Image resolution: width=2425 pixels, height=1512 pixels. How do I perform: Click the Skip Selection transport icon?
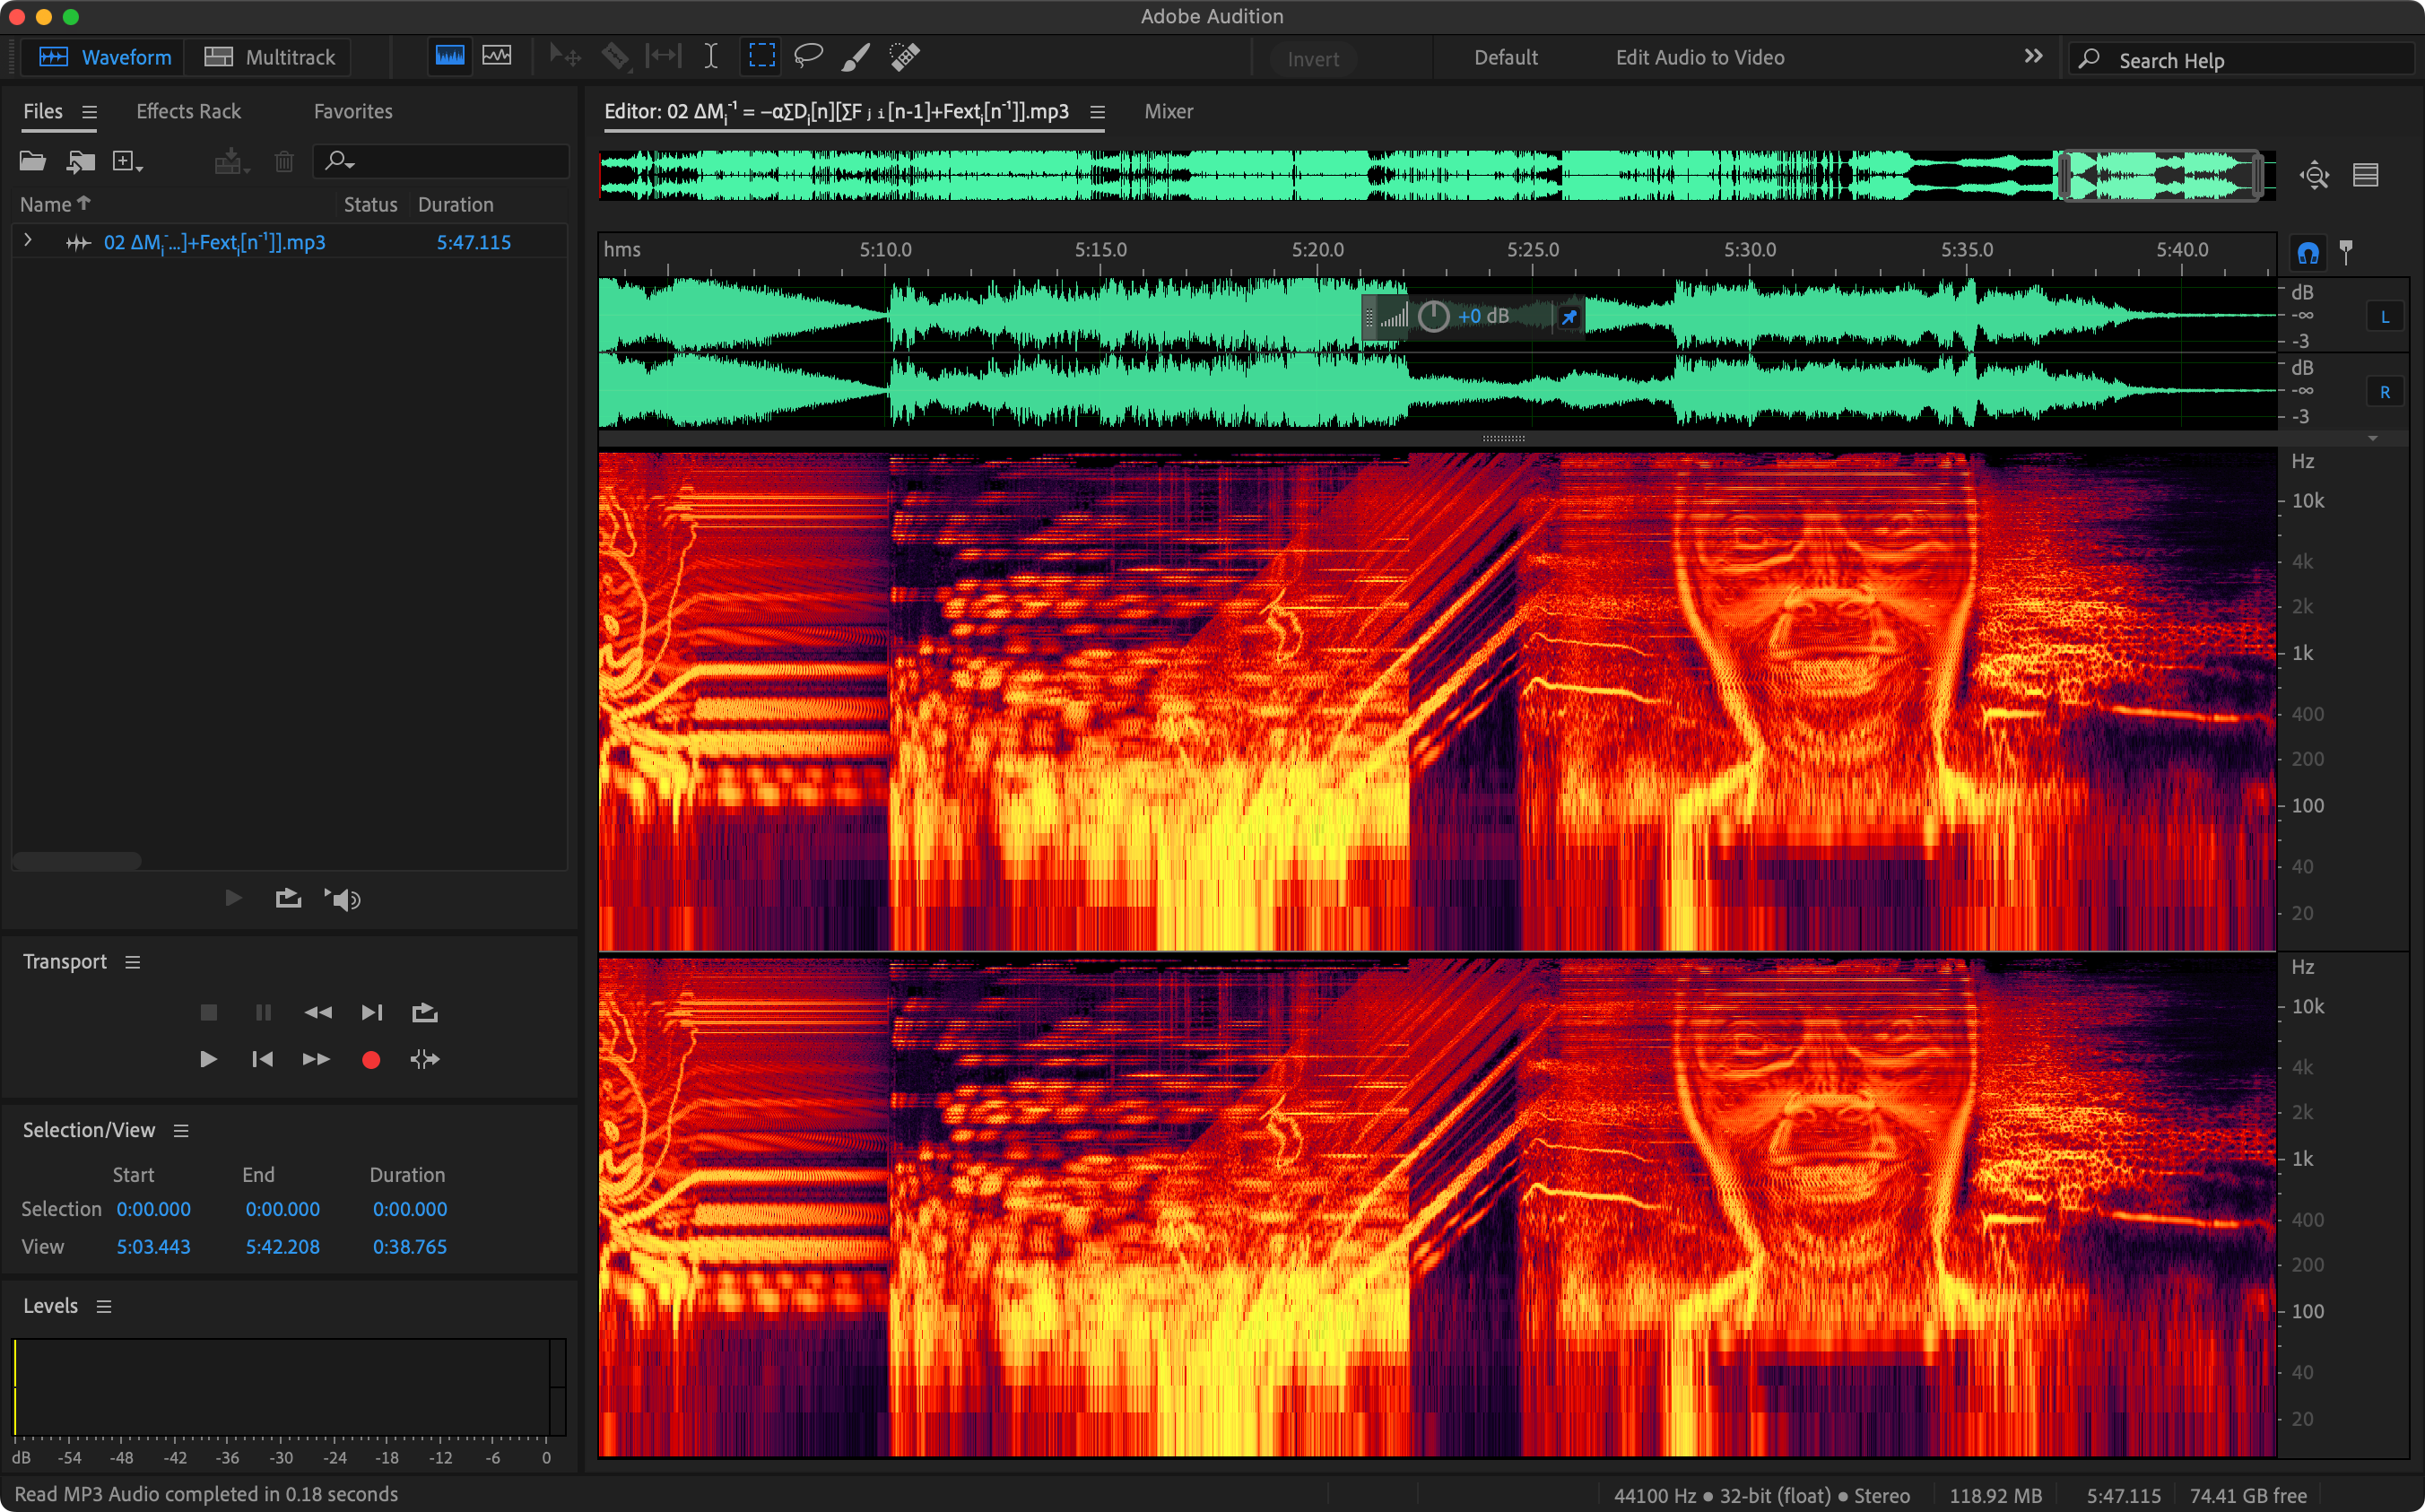[425, 1060]
